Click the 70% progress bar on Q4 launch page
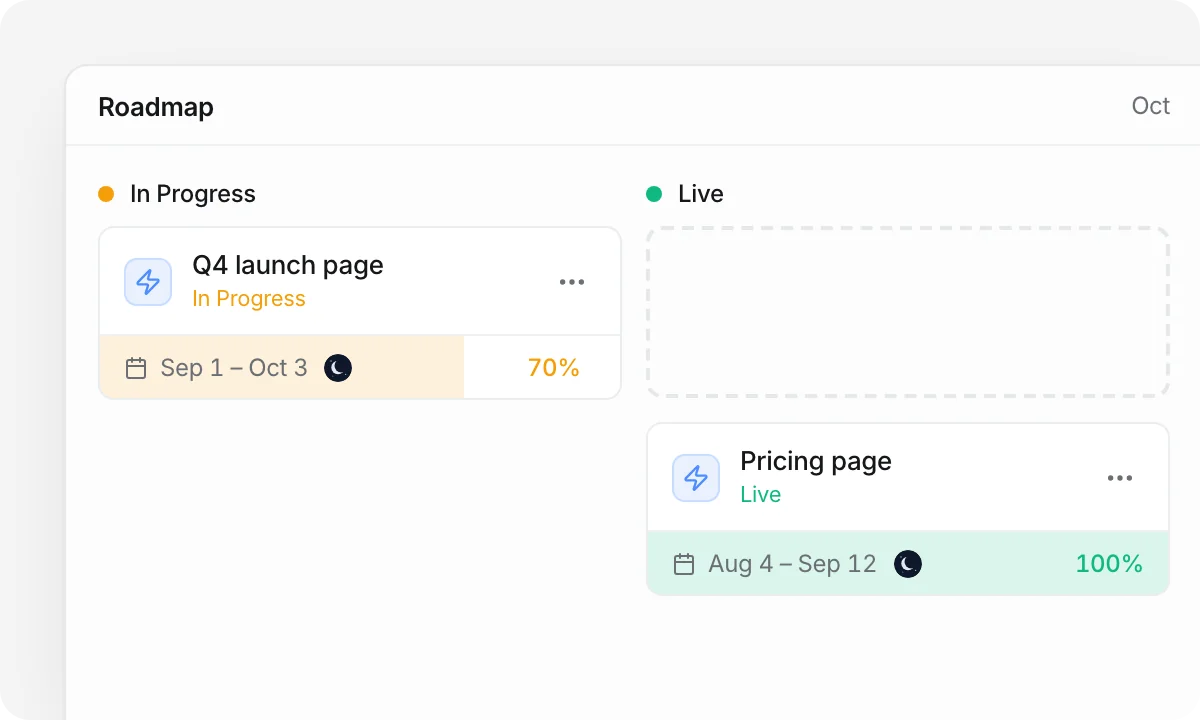This screenshot has height=720, width=1200. pos(360,368)
